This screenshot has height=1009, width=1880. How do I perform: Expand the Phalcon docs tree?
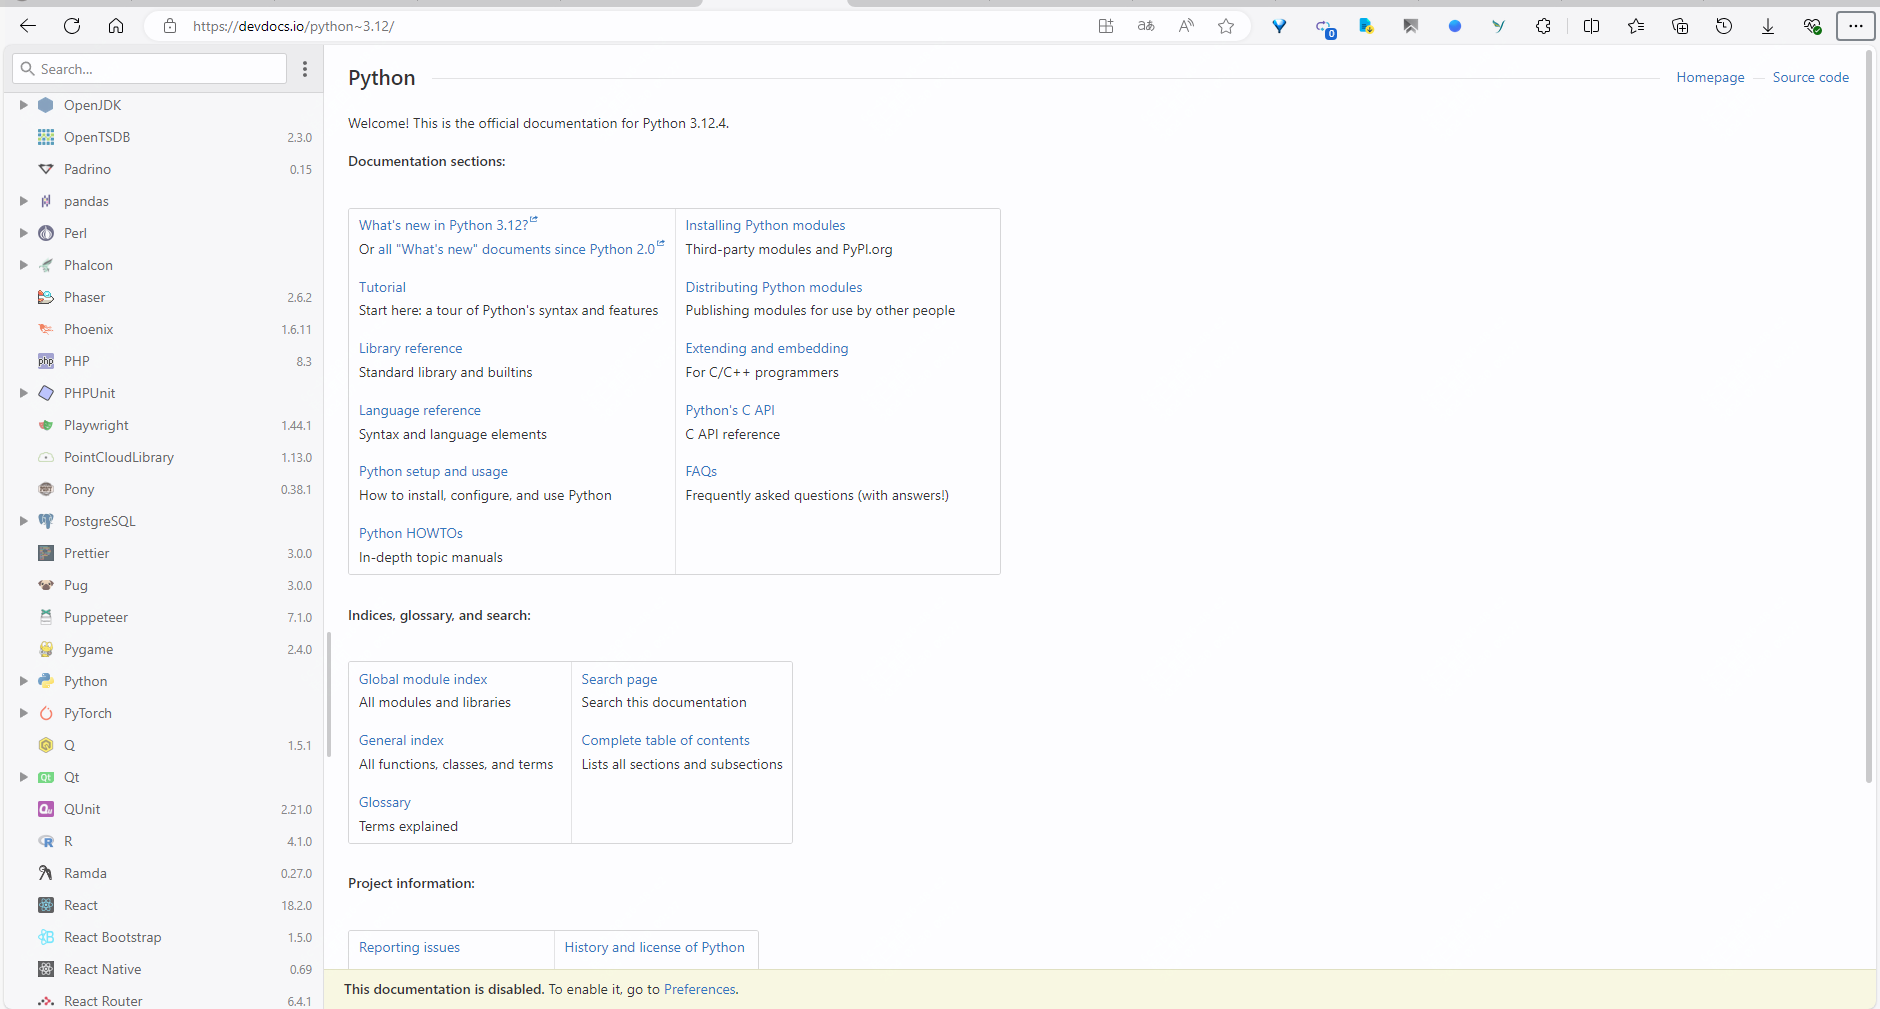[23, 265]
